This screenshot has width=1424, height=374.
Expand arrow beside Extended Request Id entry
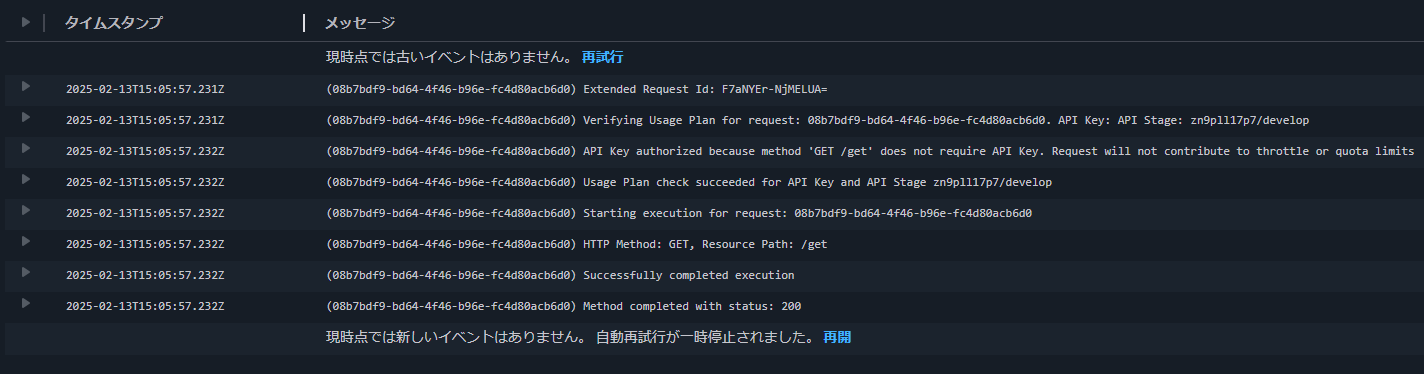pos(26,86)
